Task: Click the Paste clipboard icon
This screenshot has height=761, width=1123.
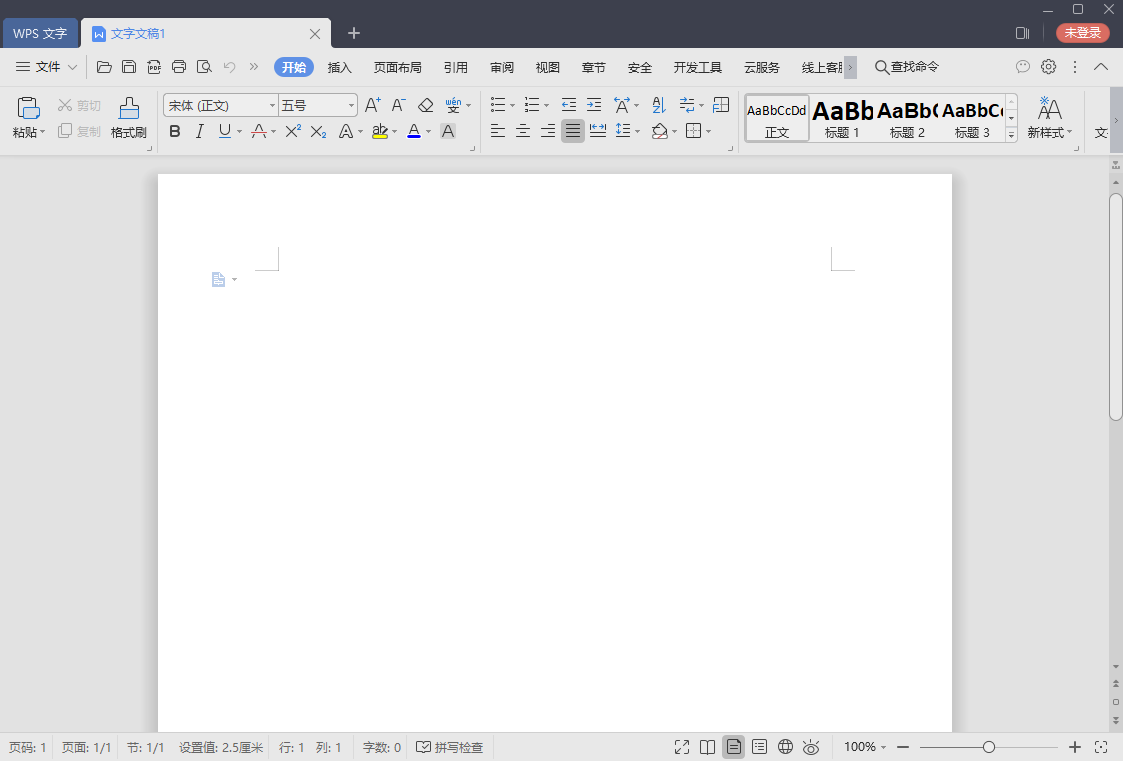Action: click(28, 109)
